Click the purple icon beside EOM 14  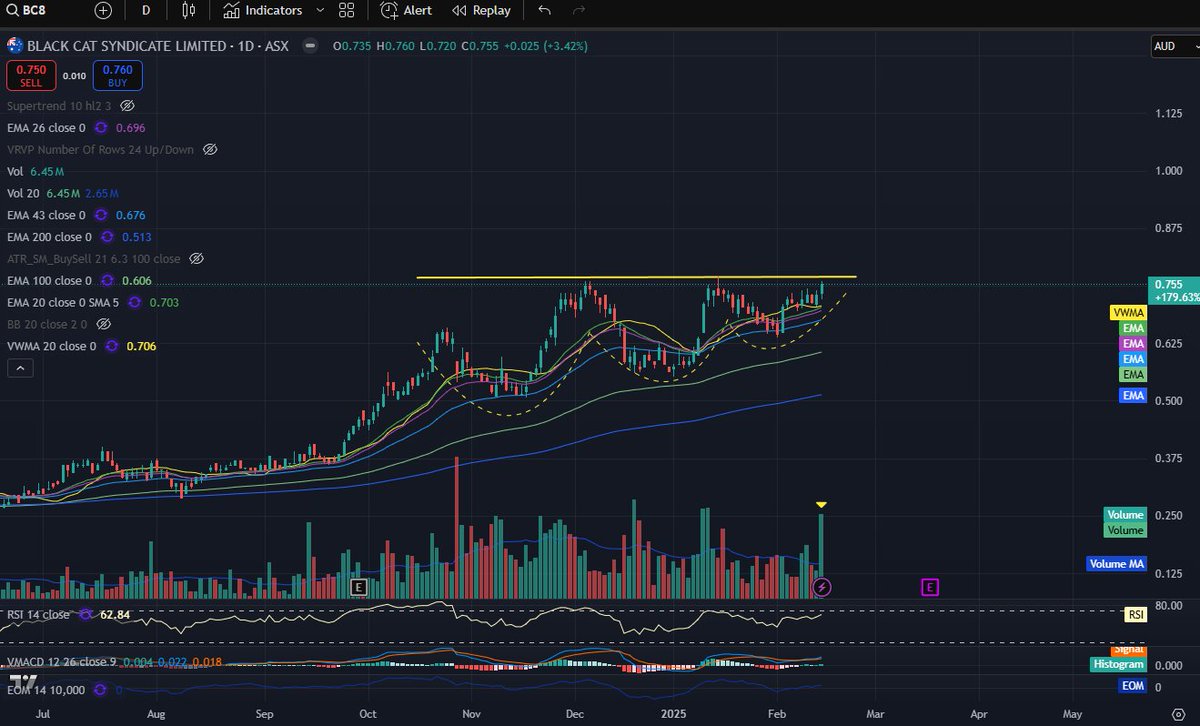click(x=102, y=690)
